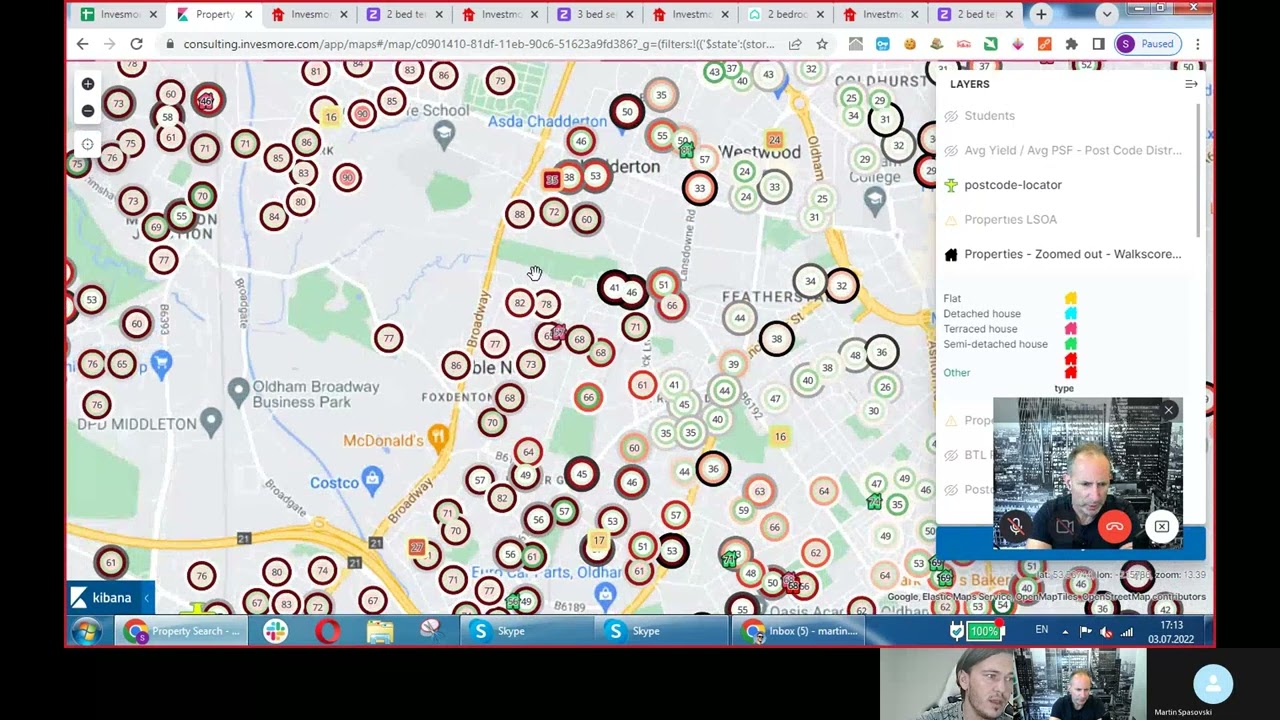Expand the Properties Zoomed out Walkscore layer
The image size is (1280, 720).
tap(1072, 254)
